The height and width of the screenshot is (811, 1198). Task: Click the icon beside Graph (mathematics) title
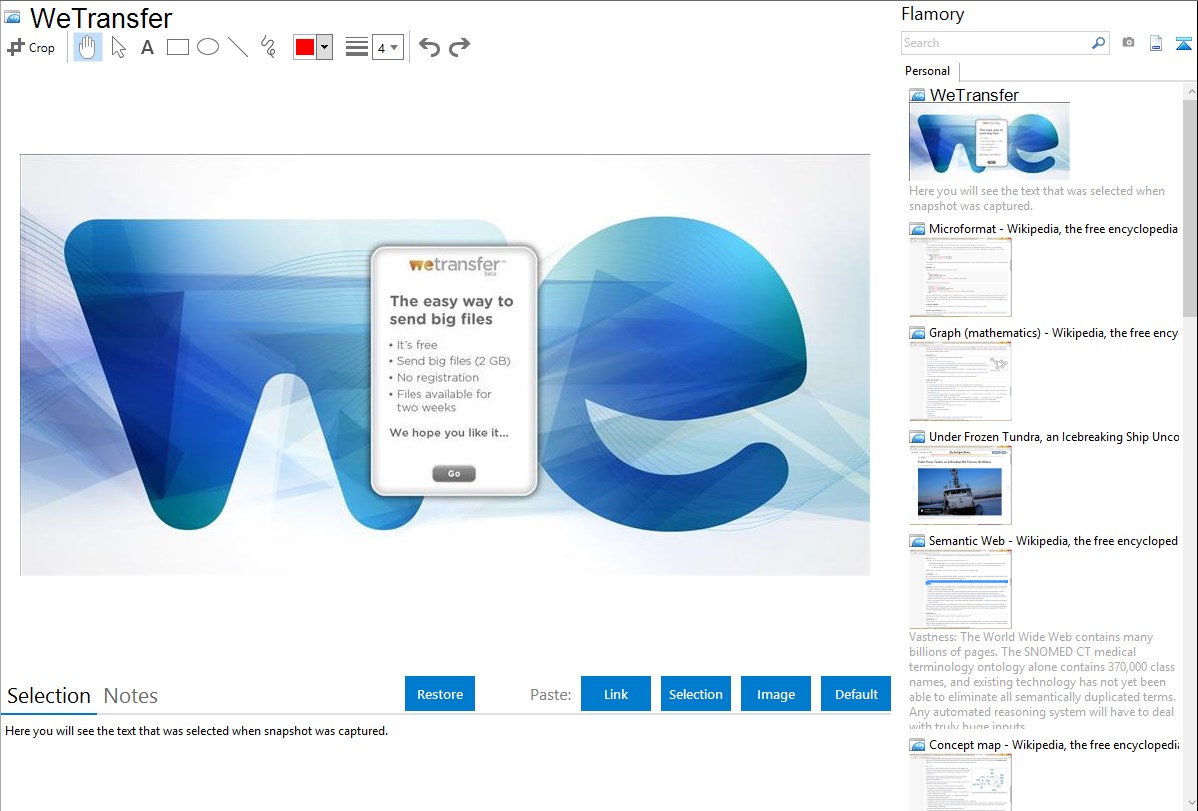pos(917,333)
